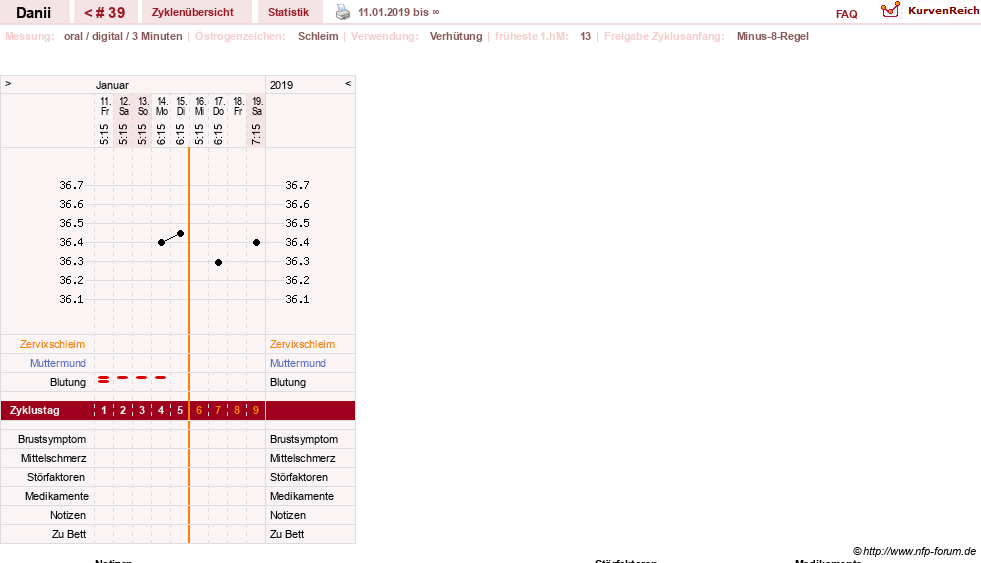The height and width of the screenshot is (563, 981).
Task: Click the 'Januar' month label
Action: click(x=112, y=85)
